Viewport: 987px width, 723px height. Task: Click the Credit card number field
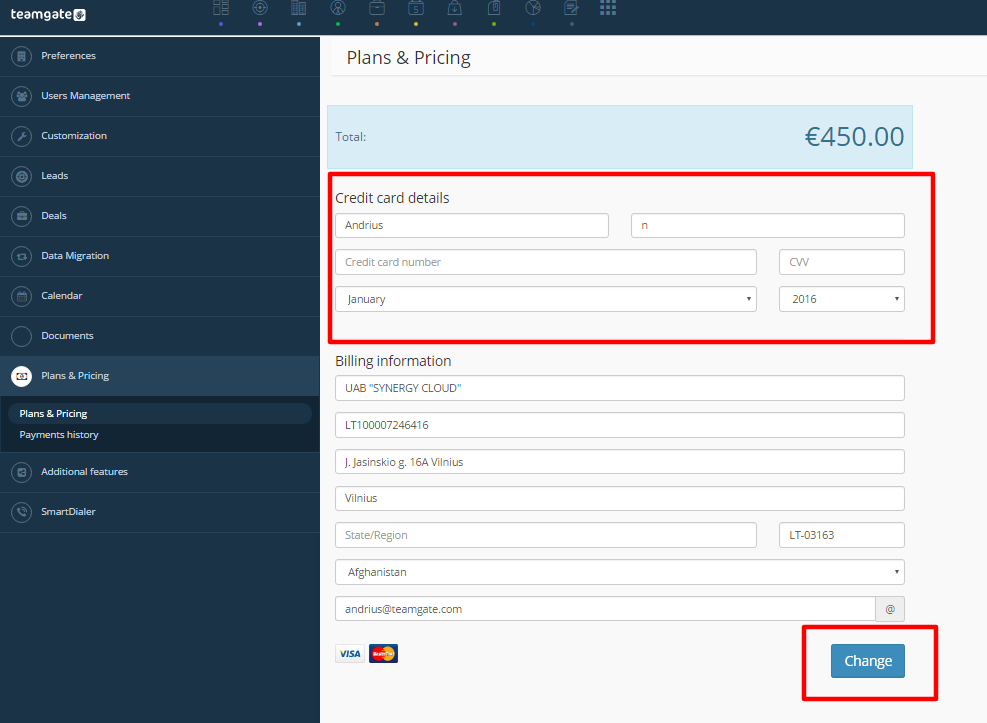point(546,262)
